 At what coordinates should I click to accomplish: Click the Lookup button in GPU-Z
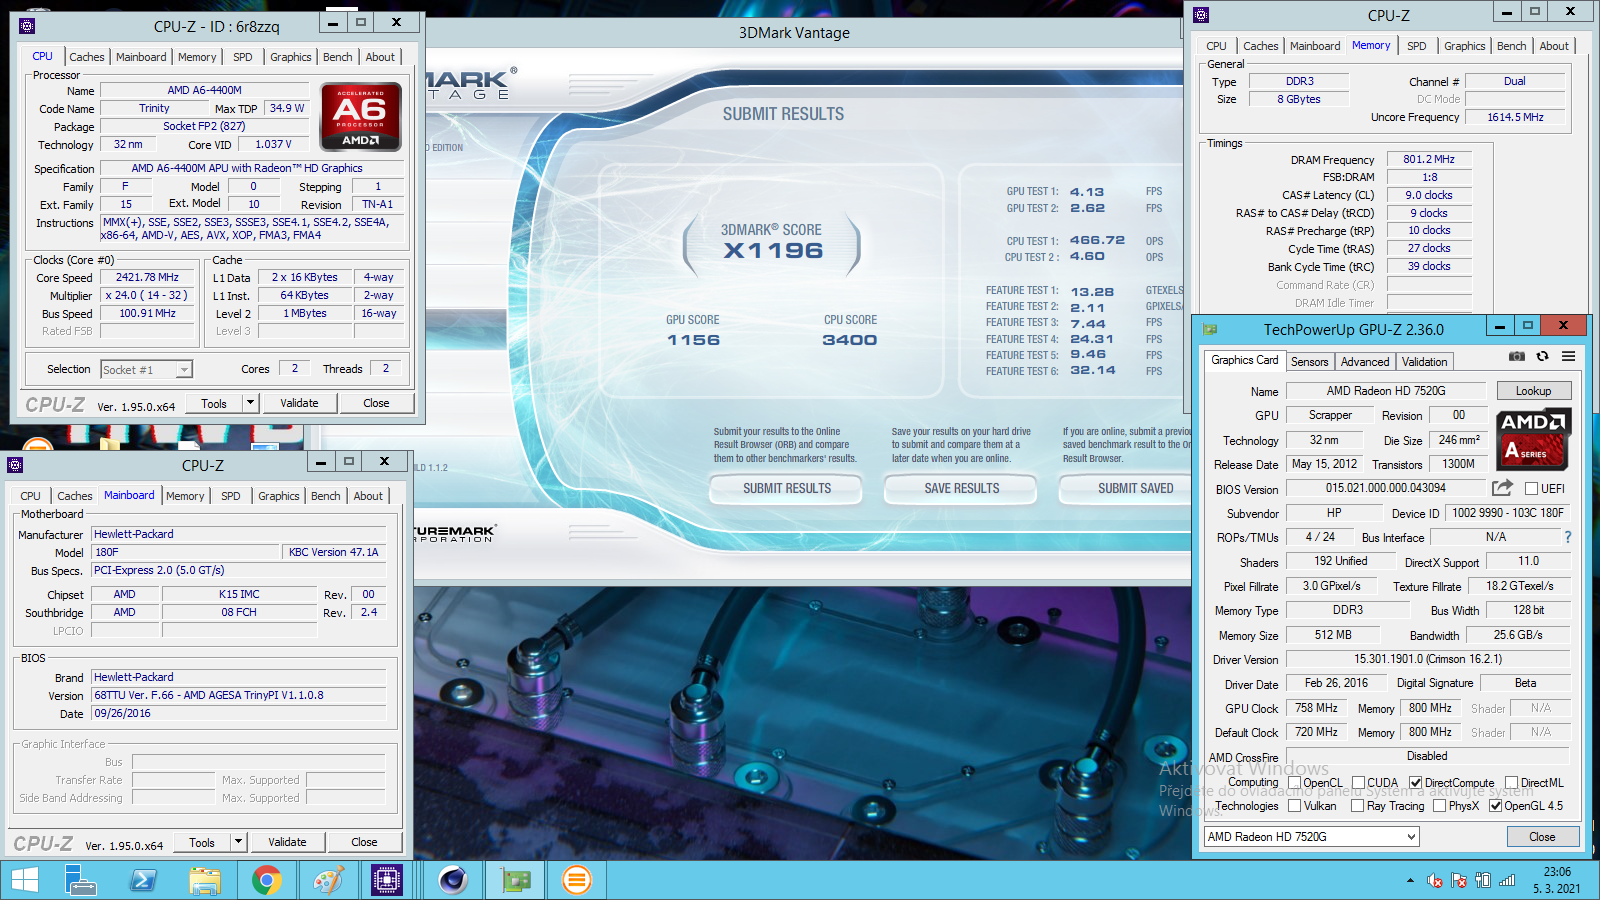1533,391
